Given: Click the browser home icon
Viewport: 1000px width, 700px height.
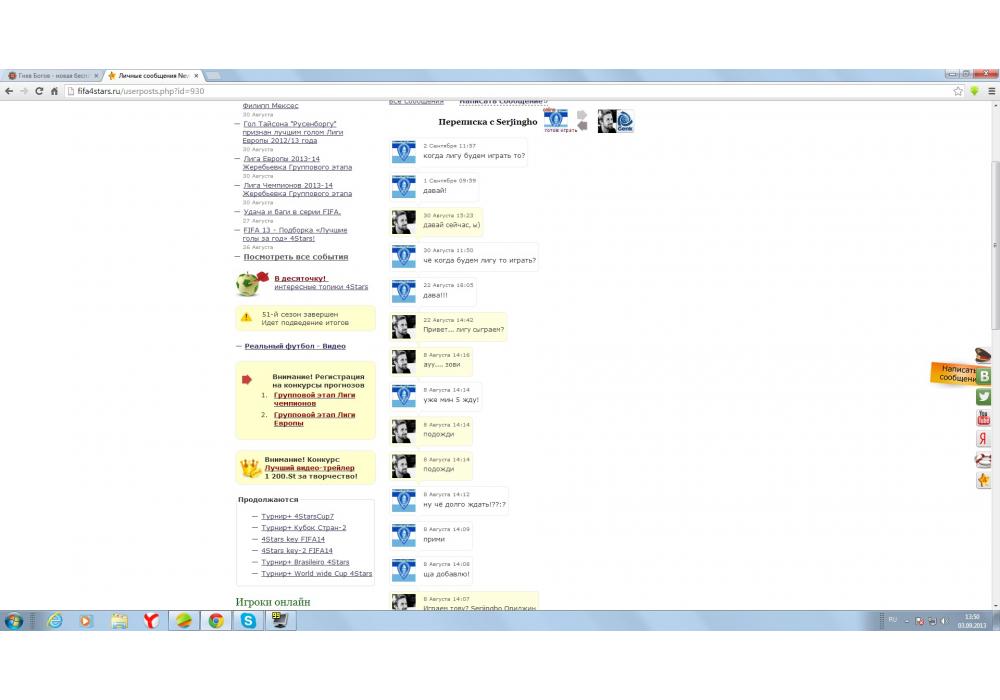Looking at the screenshot, I should [x=54, y=91].
